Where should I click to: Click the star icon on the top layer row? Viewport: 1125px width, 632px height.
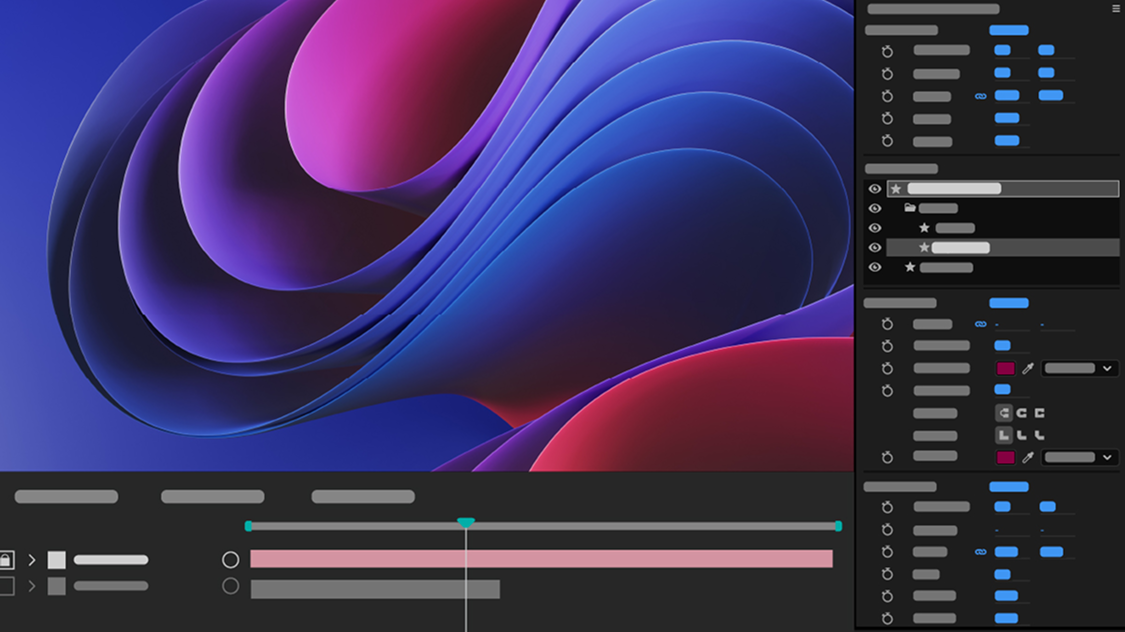click(896, 188)
